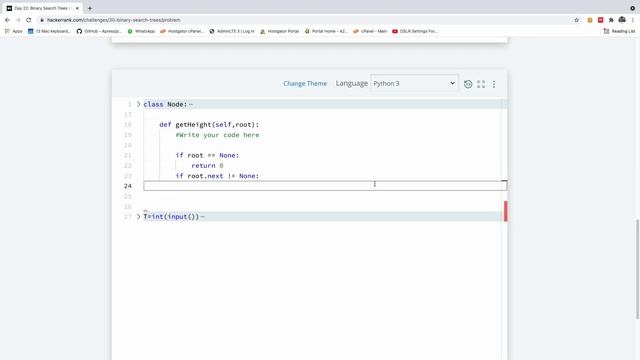640x360 pixels.
Task: Open the Extensions puzzle menu
Action: 611,20
